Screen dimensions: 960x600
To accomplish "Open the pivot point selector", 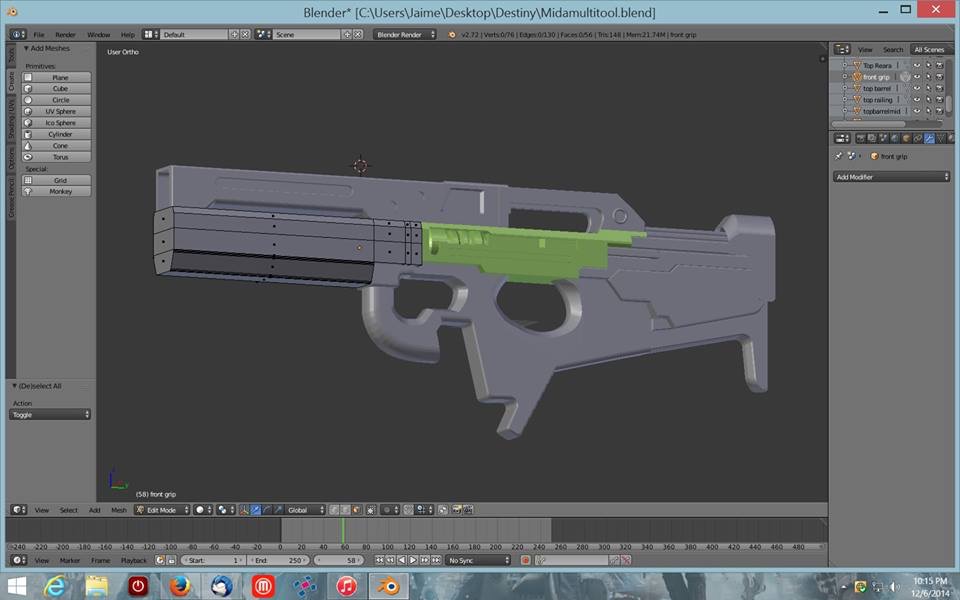I will click(226, 510).
